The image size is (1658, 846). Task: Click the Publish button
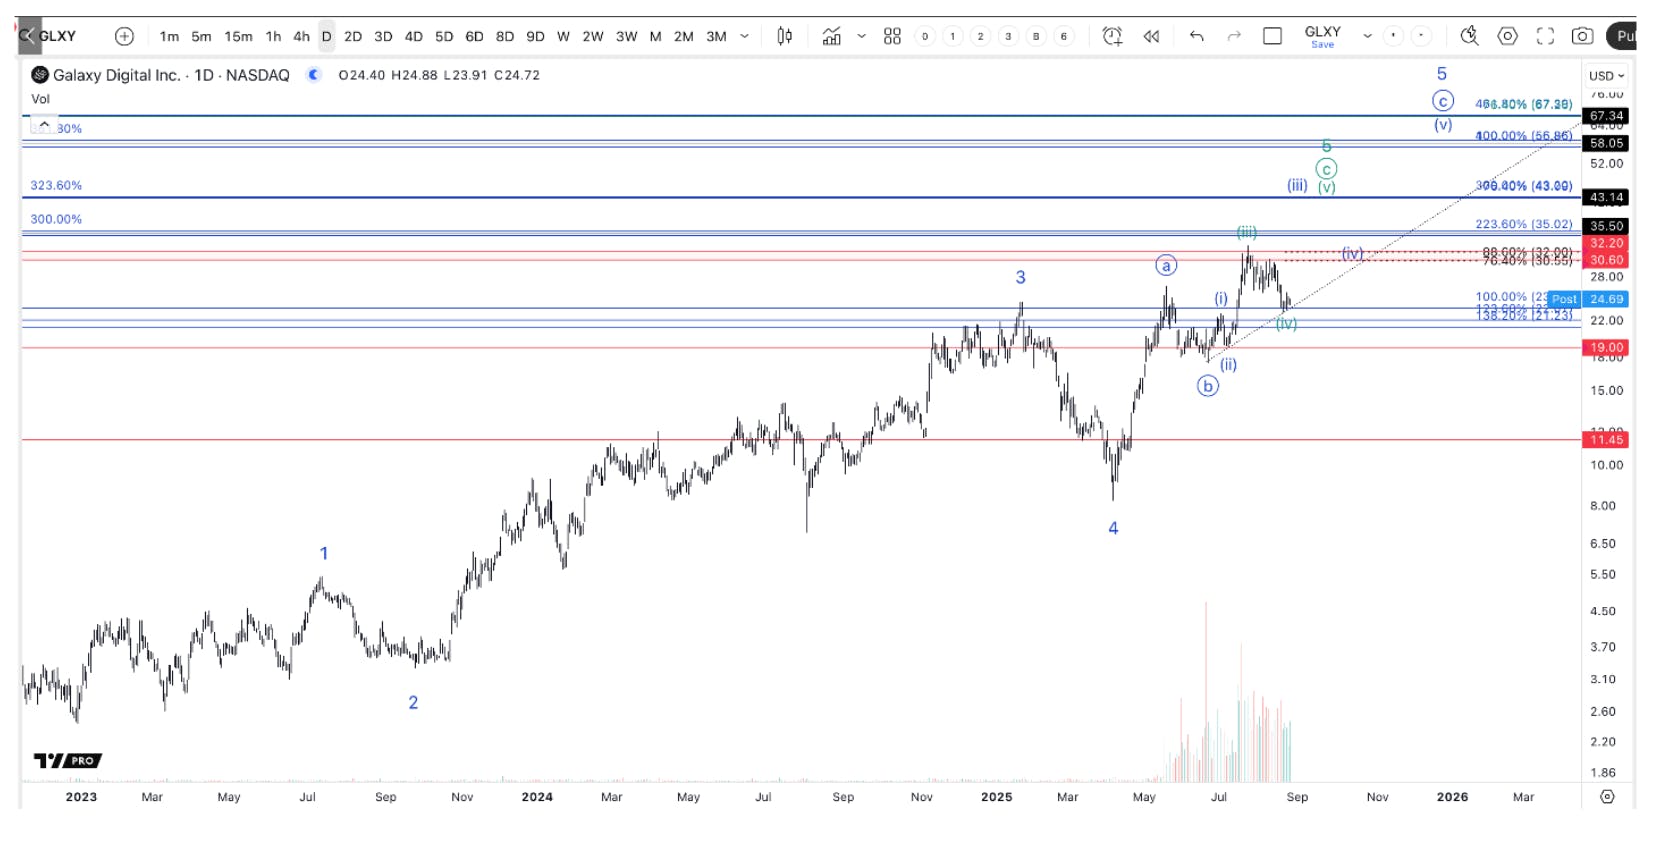tap(1622, 36)
